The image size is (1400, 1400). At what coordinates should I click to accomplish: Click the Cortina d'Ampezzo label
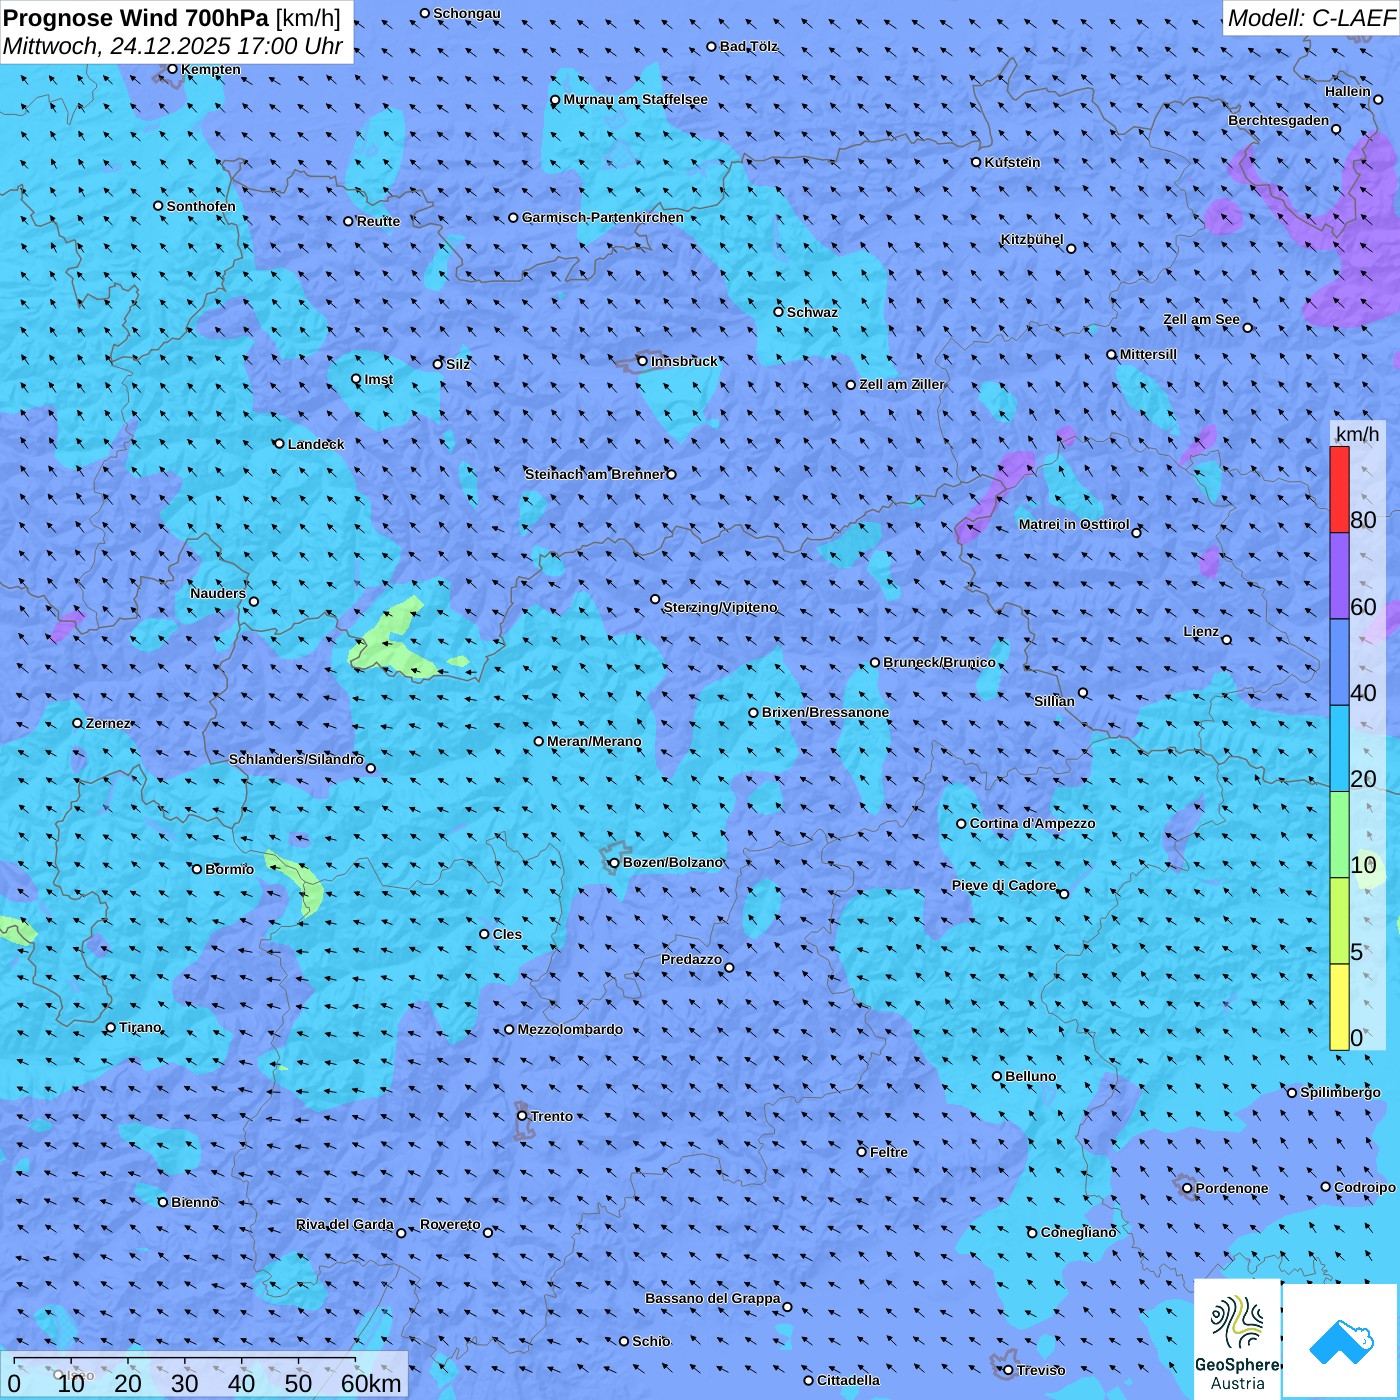pyautogui.click(x=1032, y=823)
